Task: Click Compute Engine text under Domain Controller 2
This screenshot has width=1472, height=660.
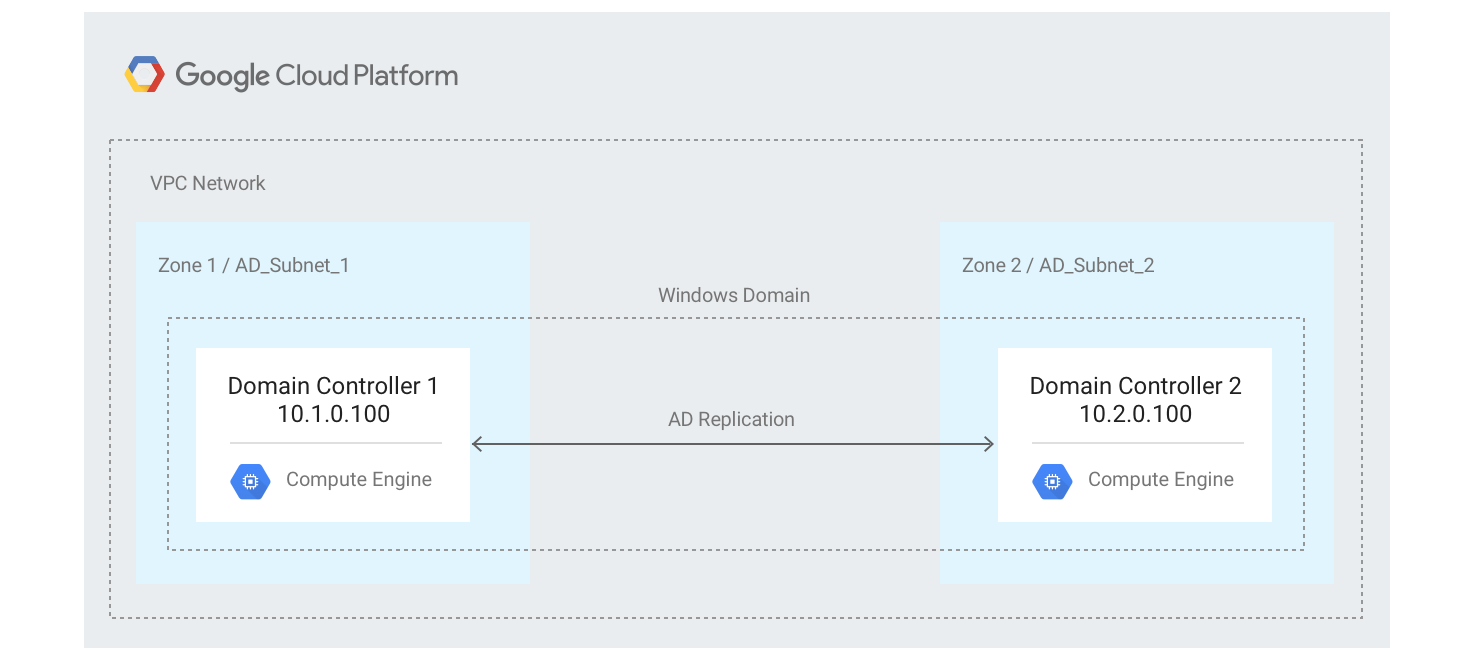Action: (x=1161, y=480)
